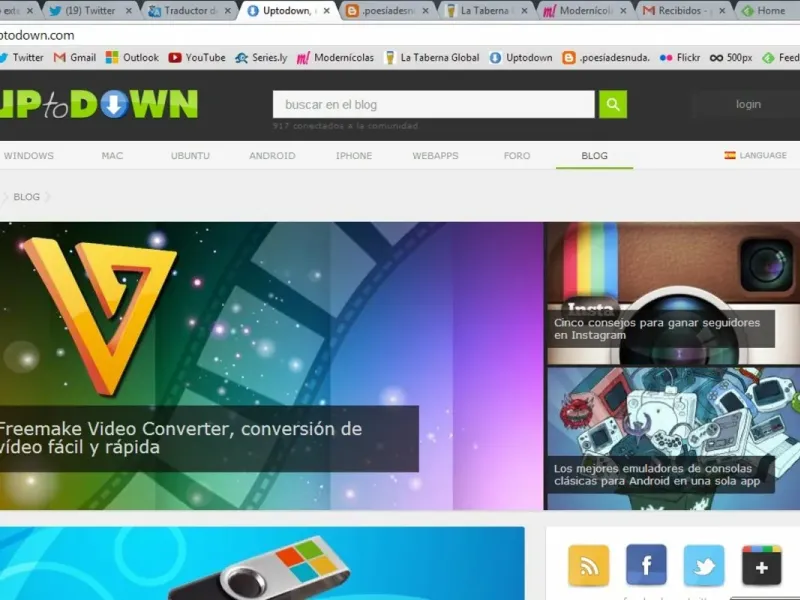Switch to the (19) Twitter tab
The width and height of the screenshot is (800, 600).
pyautogui.click(x=89, y=10)
